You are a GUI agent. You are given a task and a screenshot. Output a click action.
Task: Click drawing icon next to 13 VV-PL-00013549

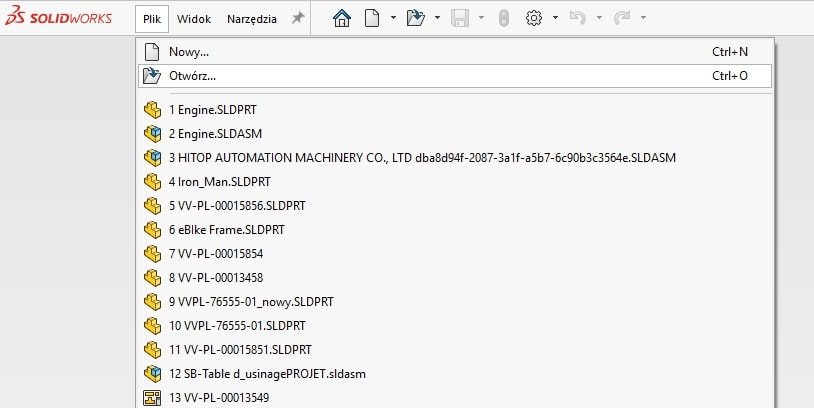[x=152, y=398]
